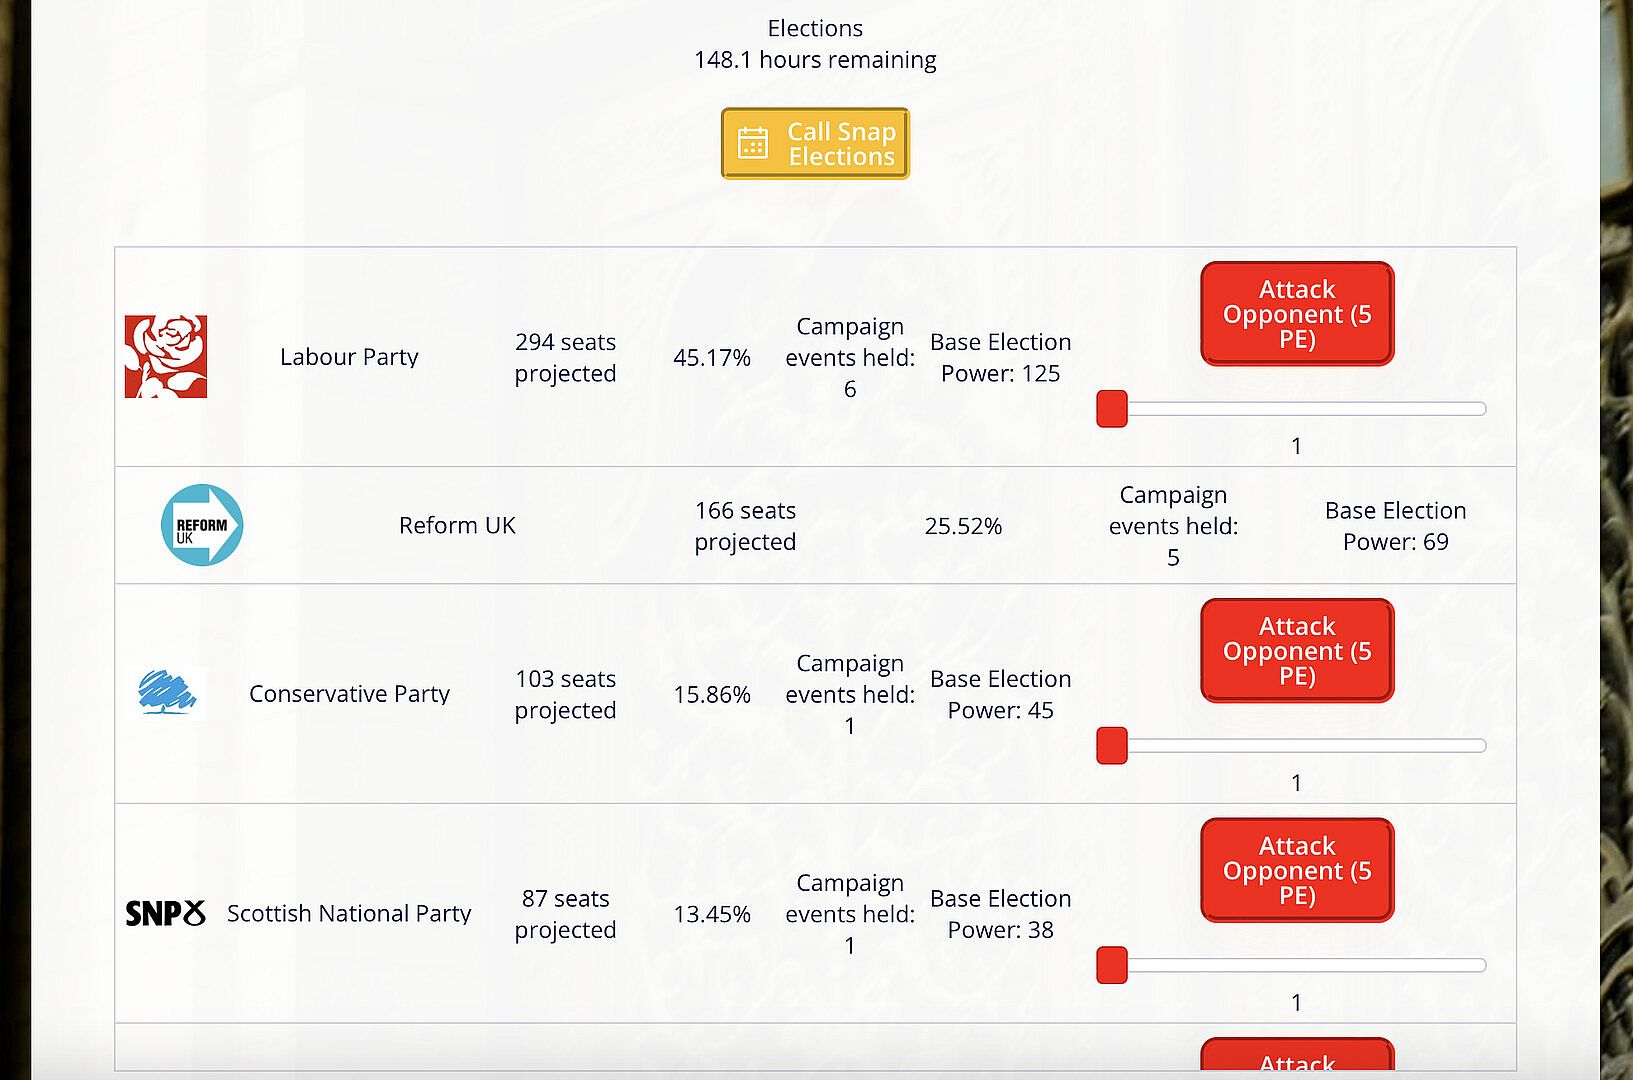Attack Opponent in the Scottish National Party row
1633x1080 pixels.
pyautogui.click(x=1296, y=871)
